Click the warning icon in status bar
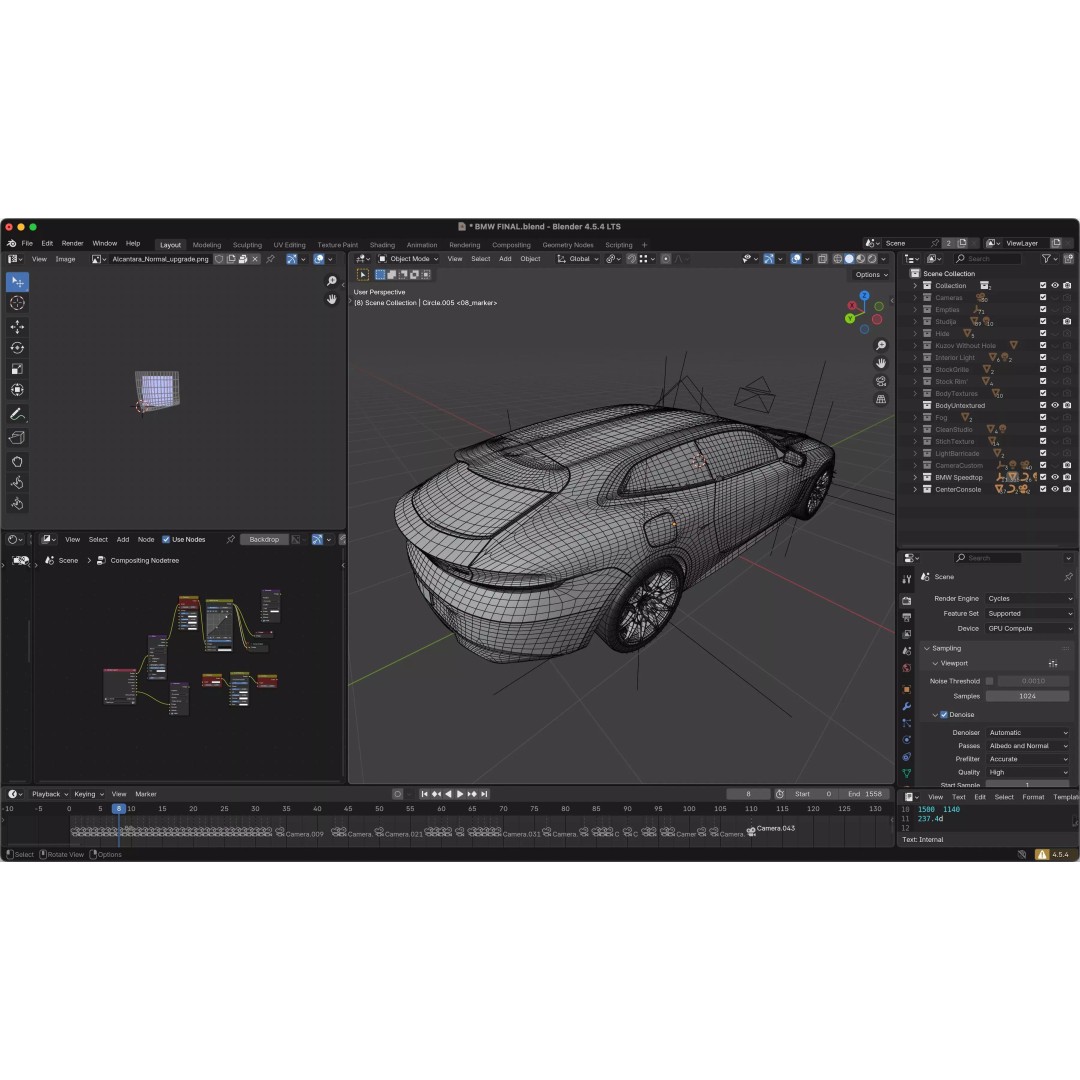1080x1080 pixels. pyautogui.click(x=1041, y=854)
